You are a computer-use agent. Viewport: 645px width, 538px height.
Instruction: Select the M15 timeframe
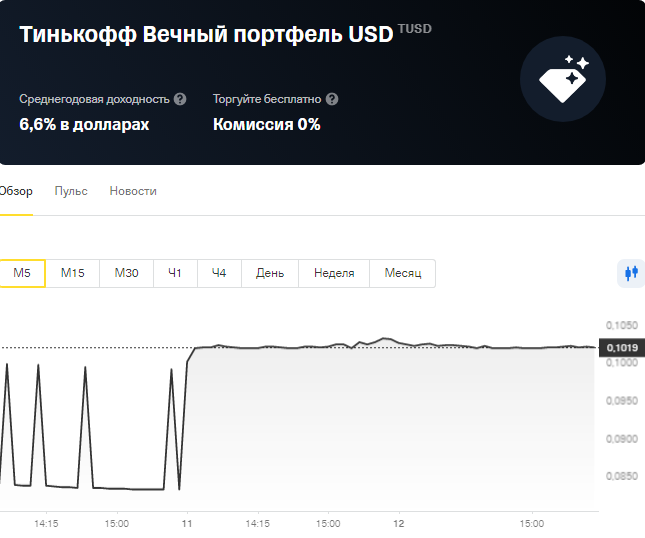click(x=72, y=273)
